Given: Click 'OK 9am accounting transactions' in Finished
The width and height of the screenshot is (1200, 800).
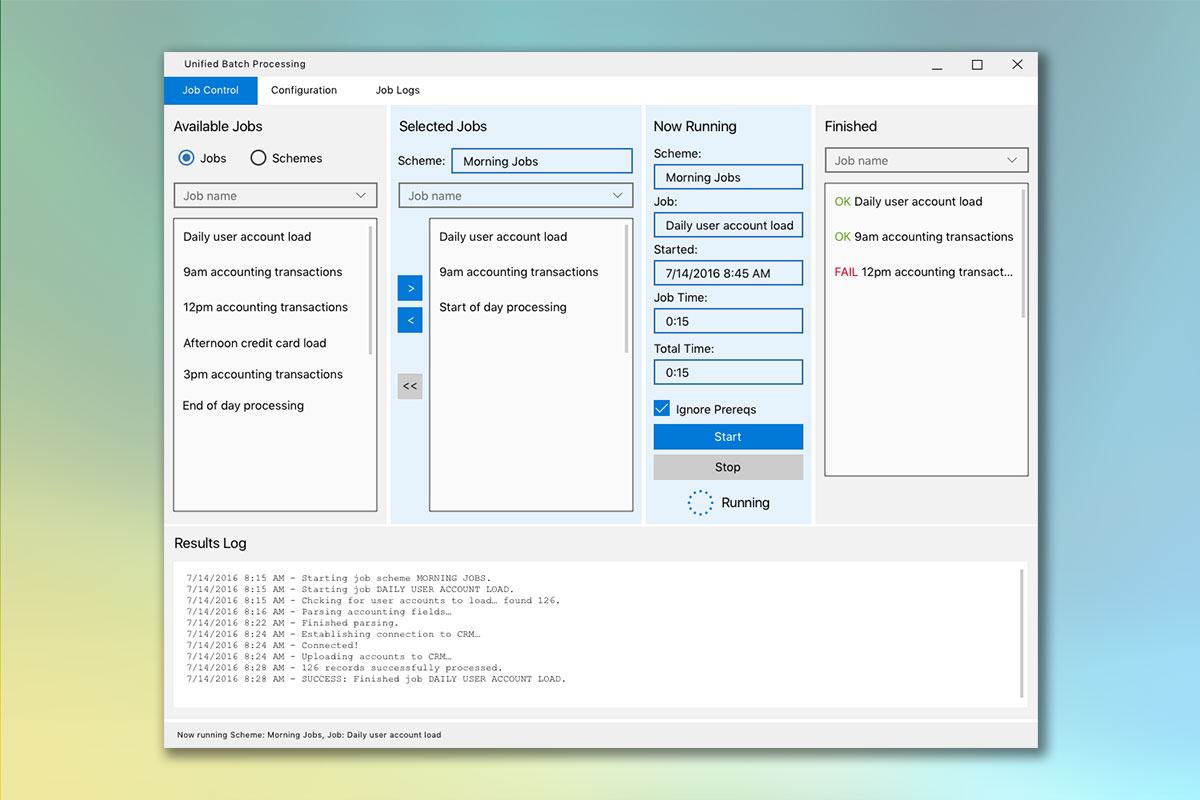Looking at the screenshot, I should coord(923,237).
